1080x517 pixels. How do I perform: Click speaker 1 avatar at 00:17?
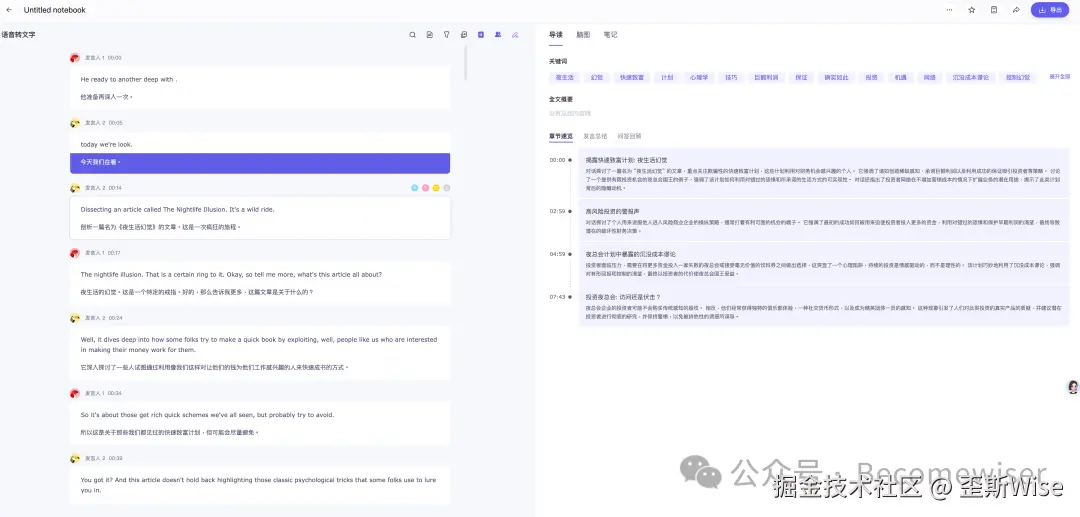tap(75, 253)
